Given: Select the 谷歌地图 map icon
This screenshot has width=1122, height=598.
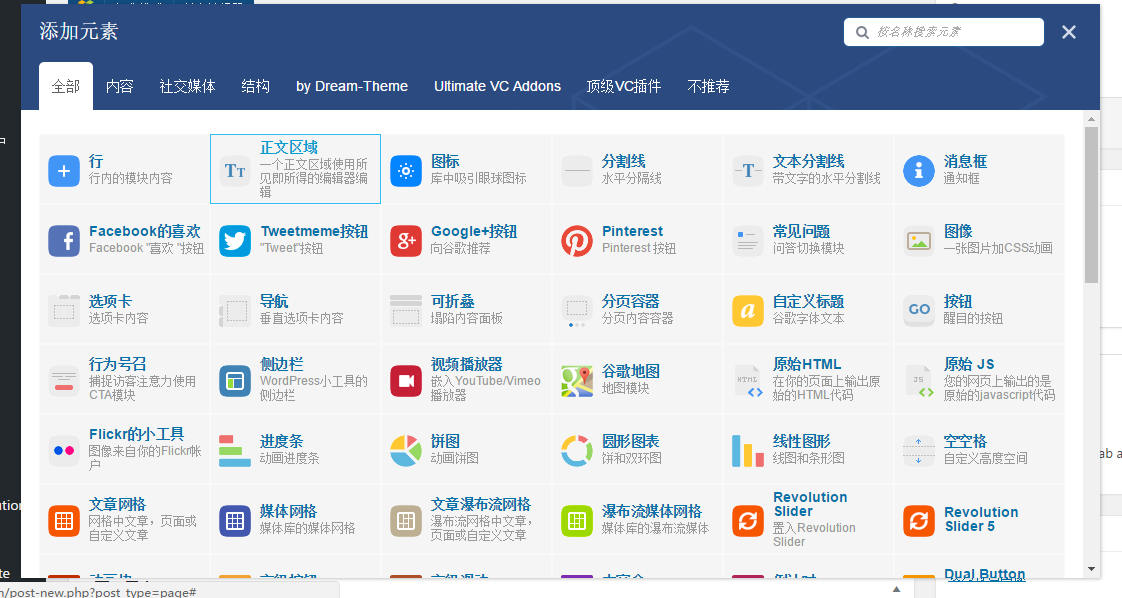Looking at the screenshot, I should coord(577,380).
